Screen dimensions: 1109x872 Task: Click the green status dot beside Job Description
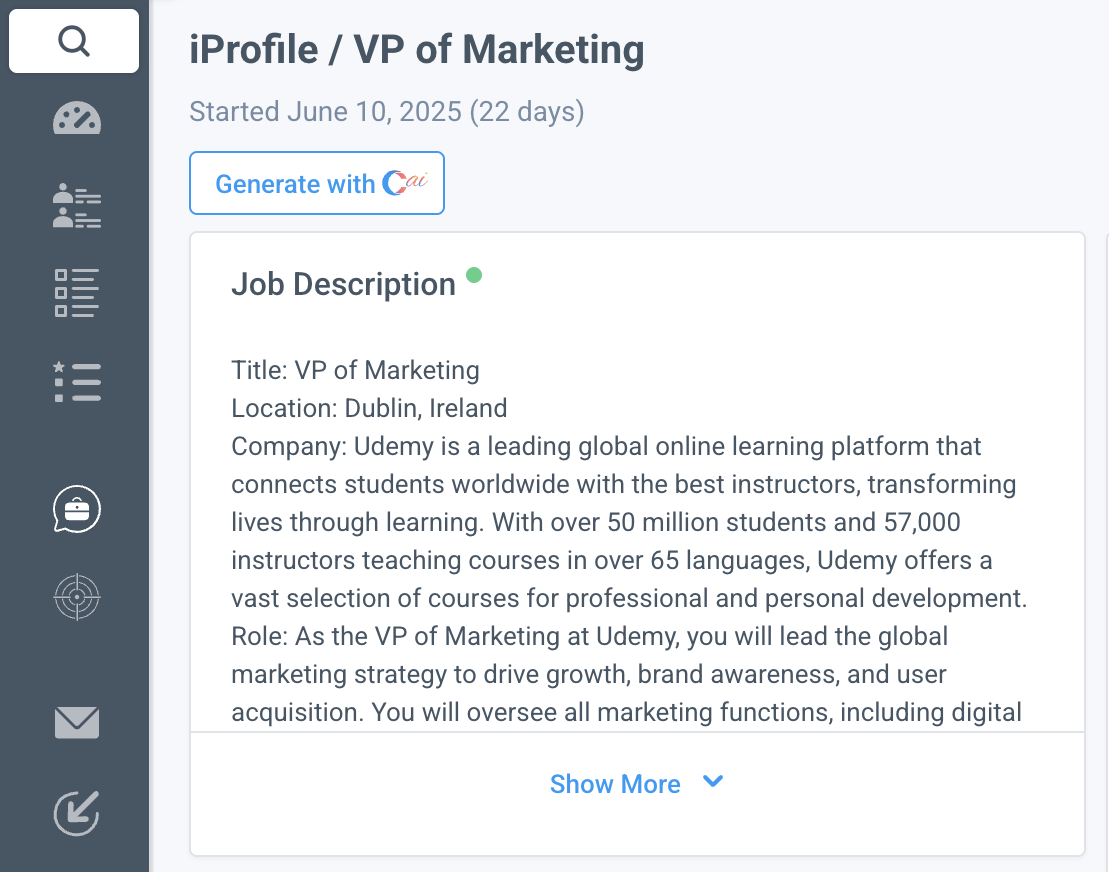(474, 275)
